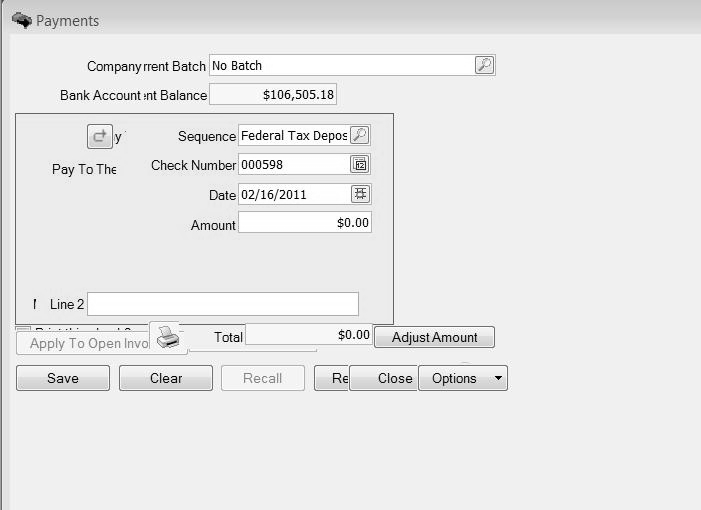Viewport: 701px width, 510px height.
Task: Click the Recall button
Action: 261,378
